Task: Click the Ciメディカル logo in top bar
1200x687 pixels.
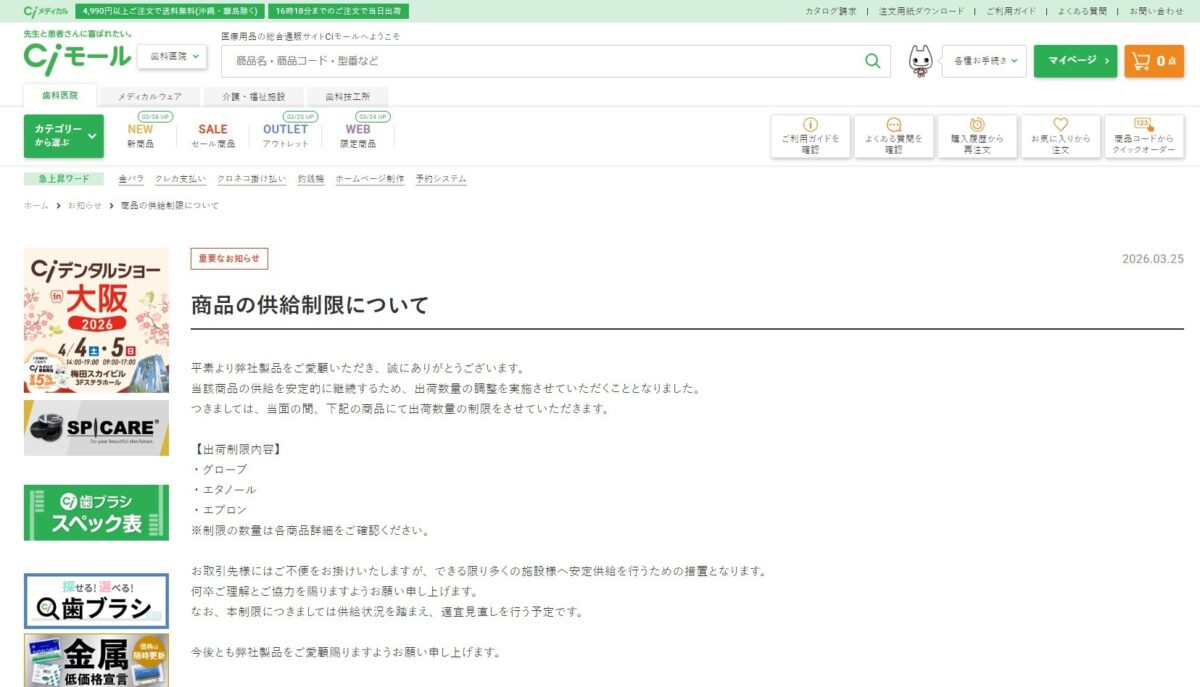Action: [45, 11]
